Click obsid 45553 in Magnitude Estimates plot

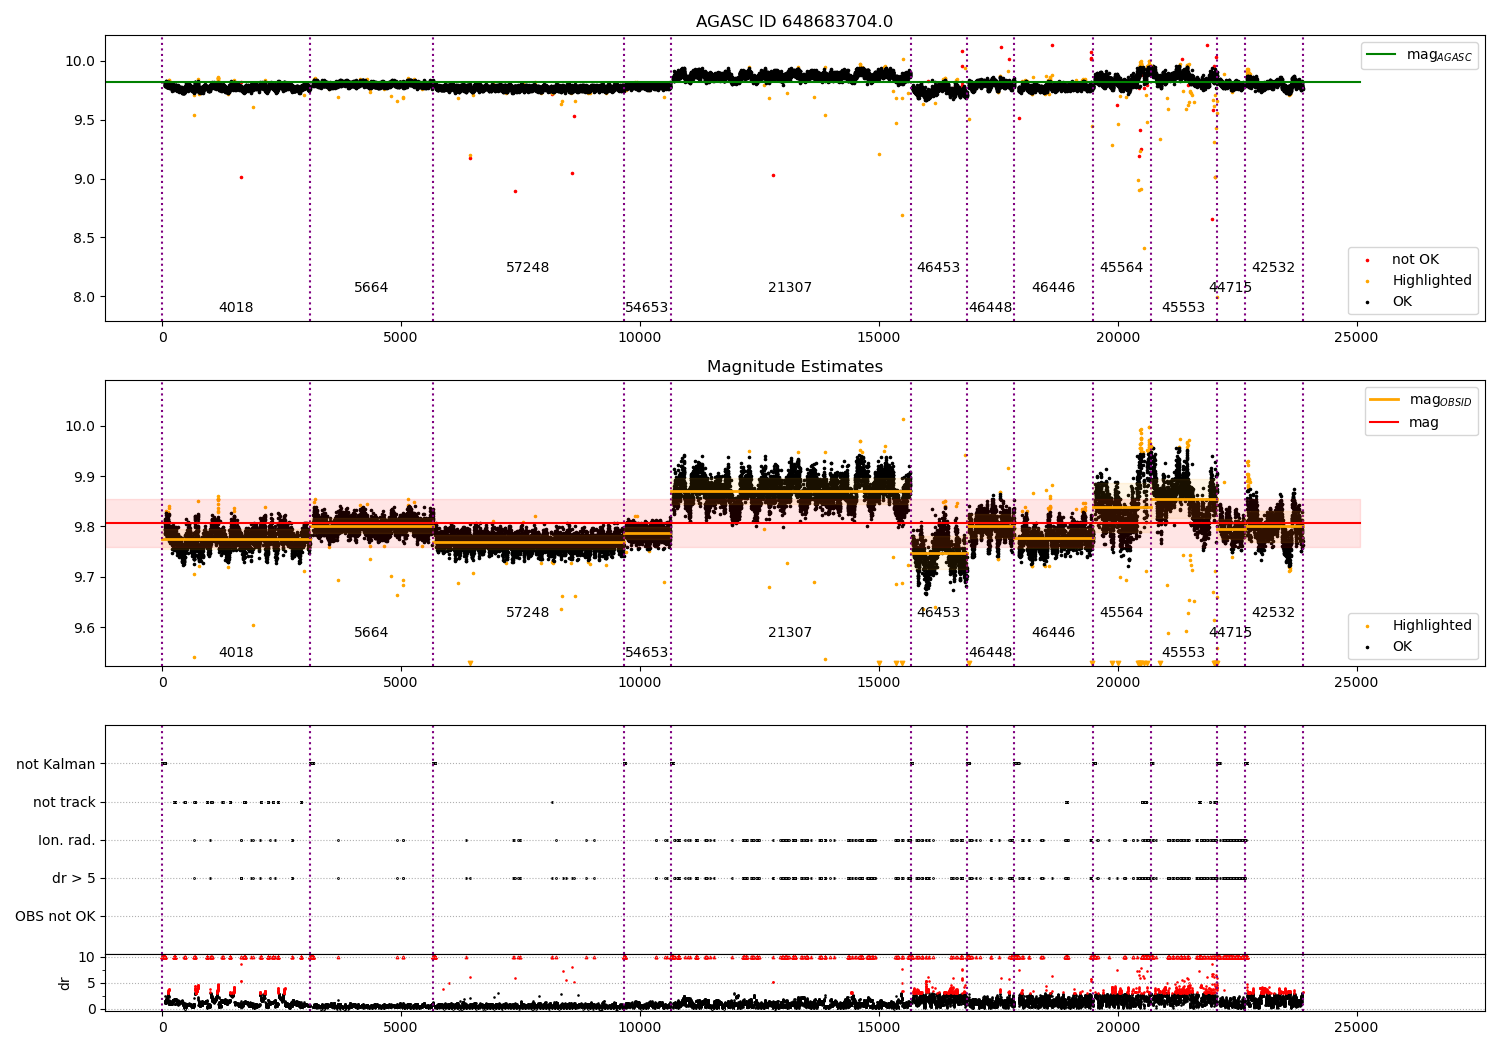1183,653
